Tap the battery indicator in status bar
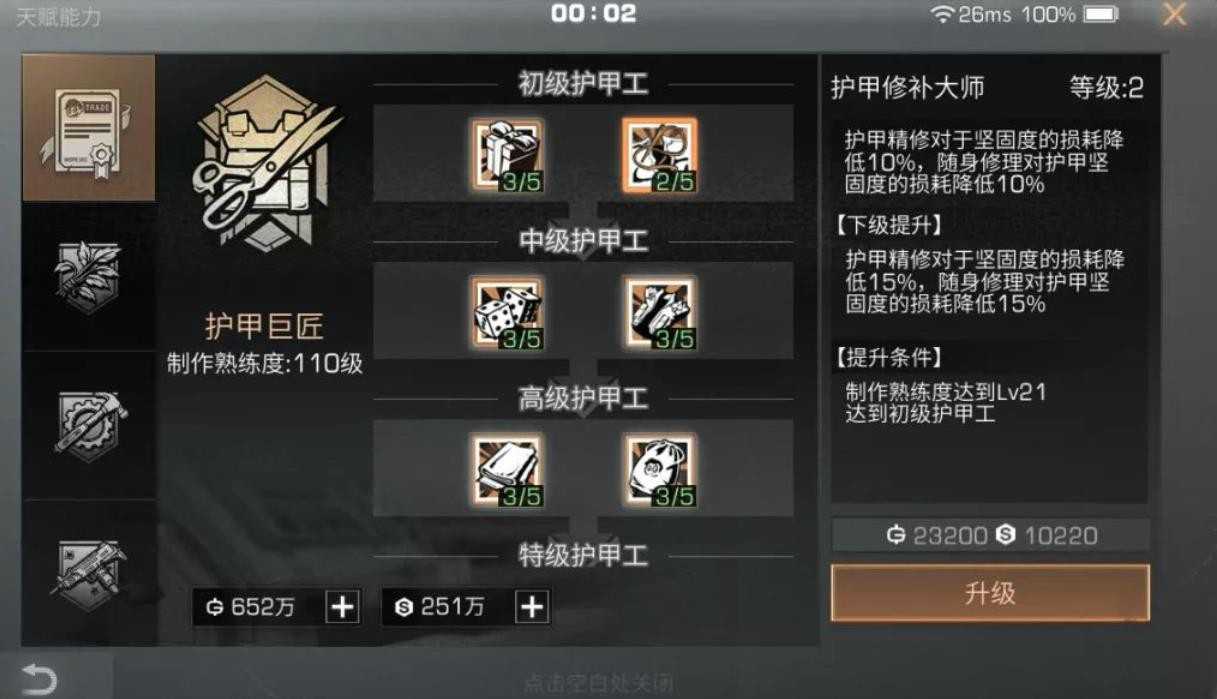 (1101, 14)
